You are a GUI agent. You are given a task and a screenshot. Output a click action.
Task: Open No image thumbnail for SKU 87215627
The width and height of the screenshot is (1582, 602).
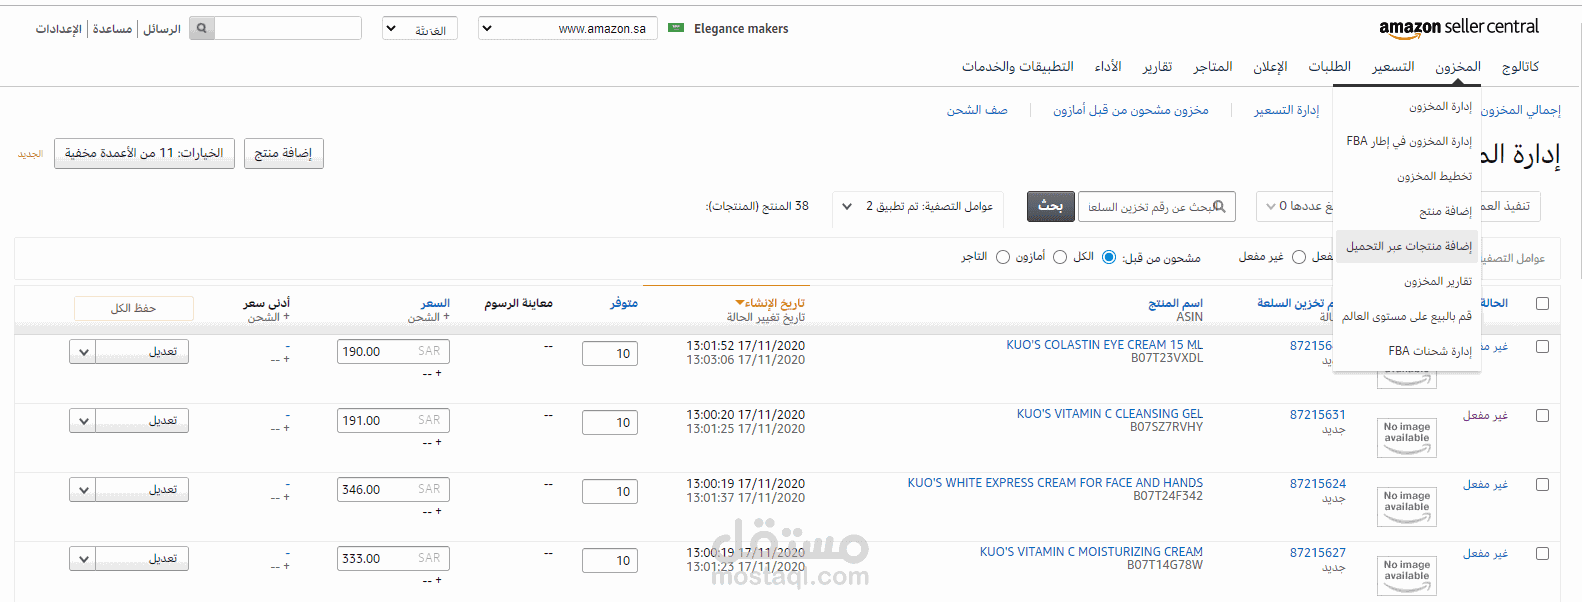coord(1407,575)
